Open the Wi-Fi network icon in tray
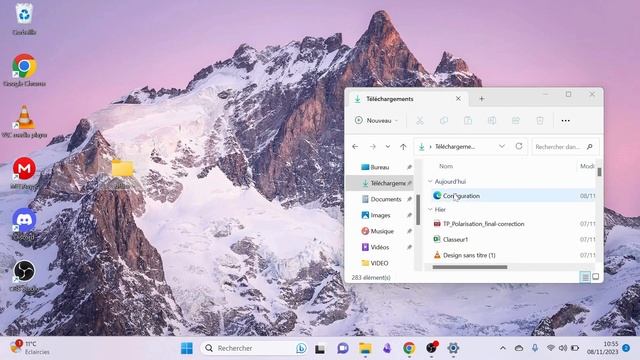 point(550,348)
